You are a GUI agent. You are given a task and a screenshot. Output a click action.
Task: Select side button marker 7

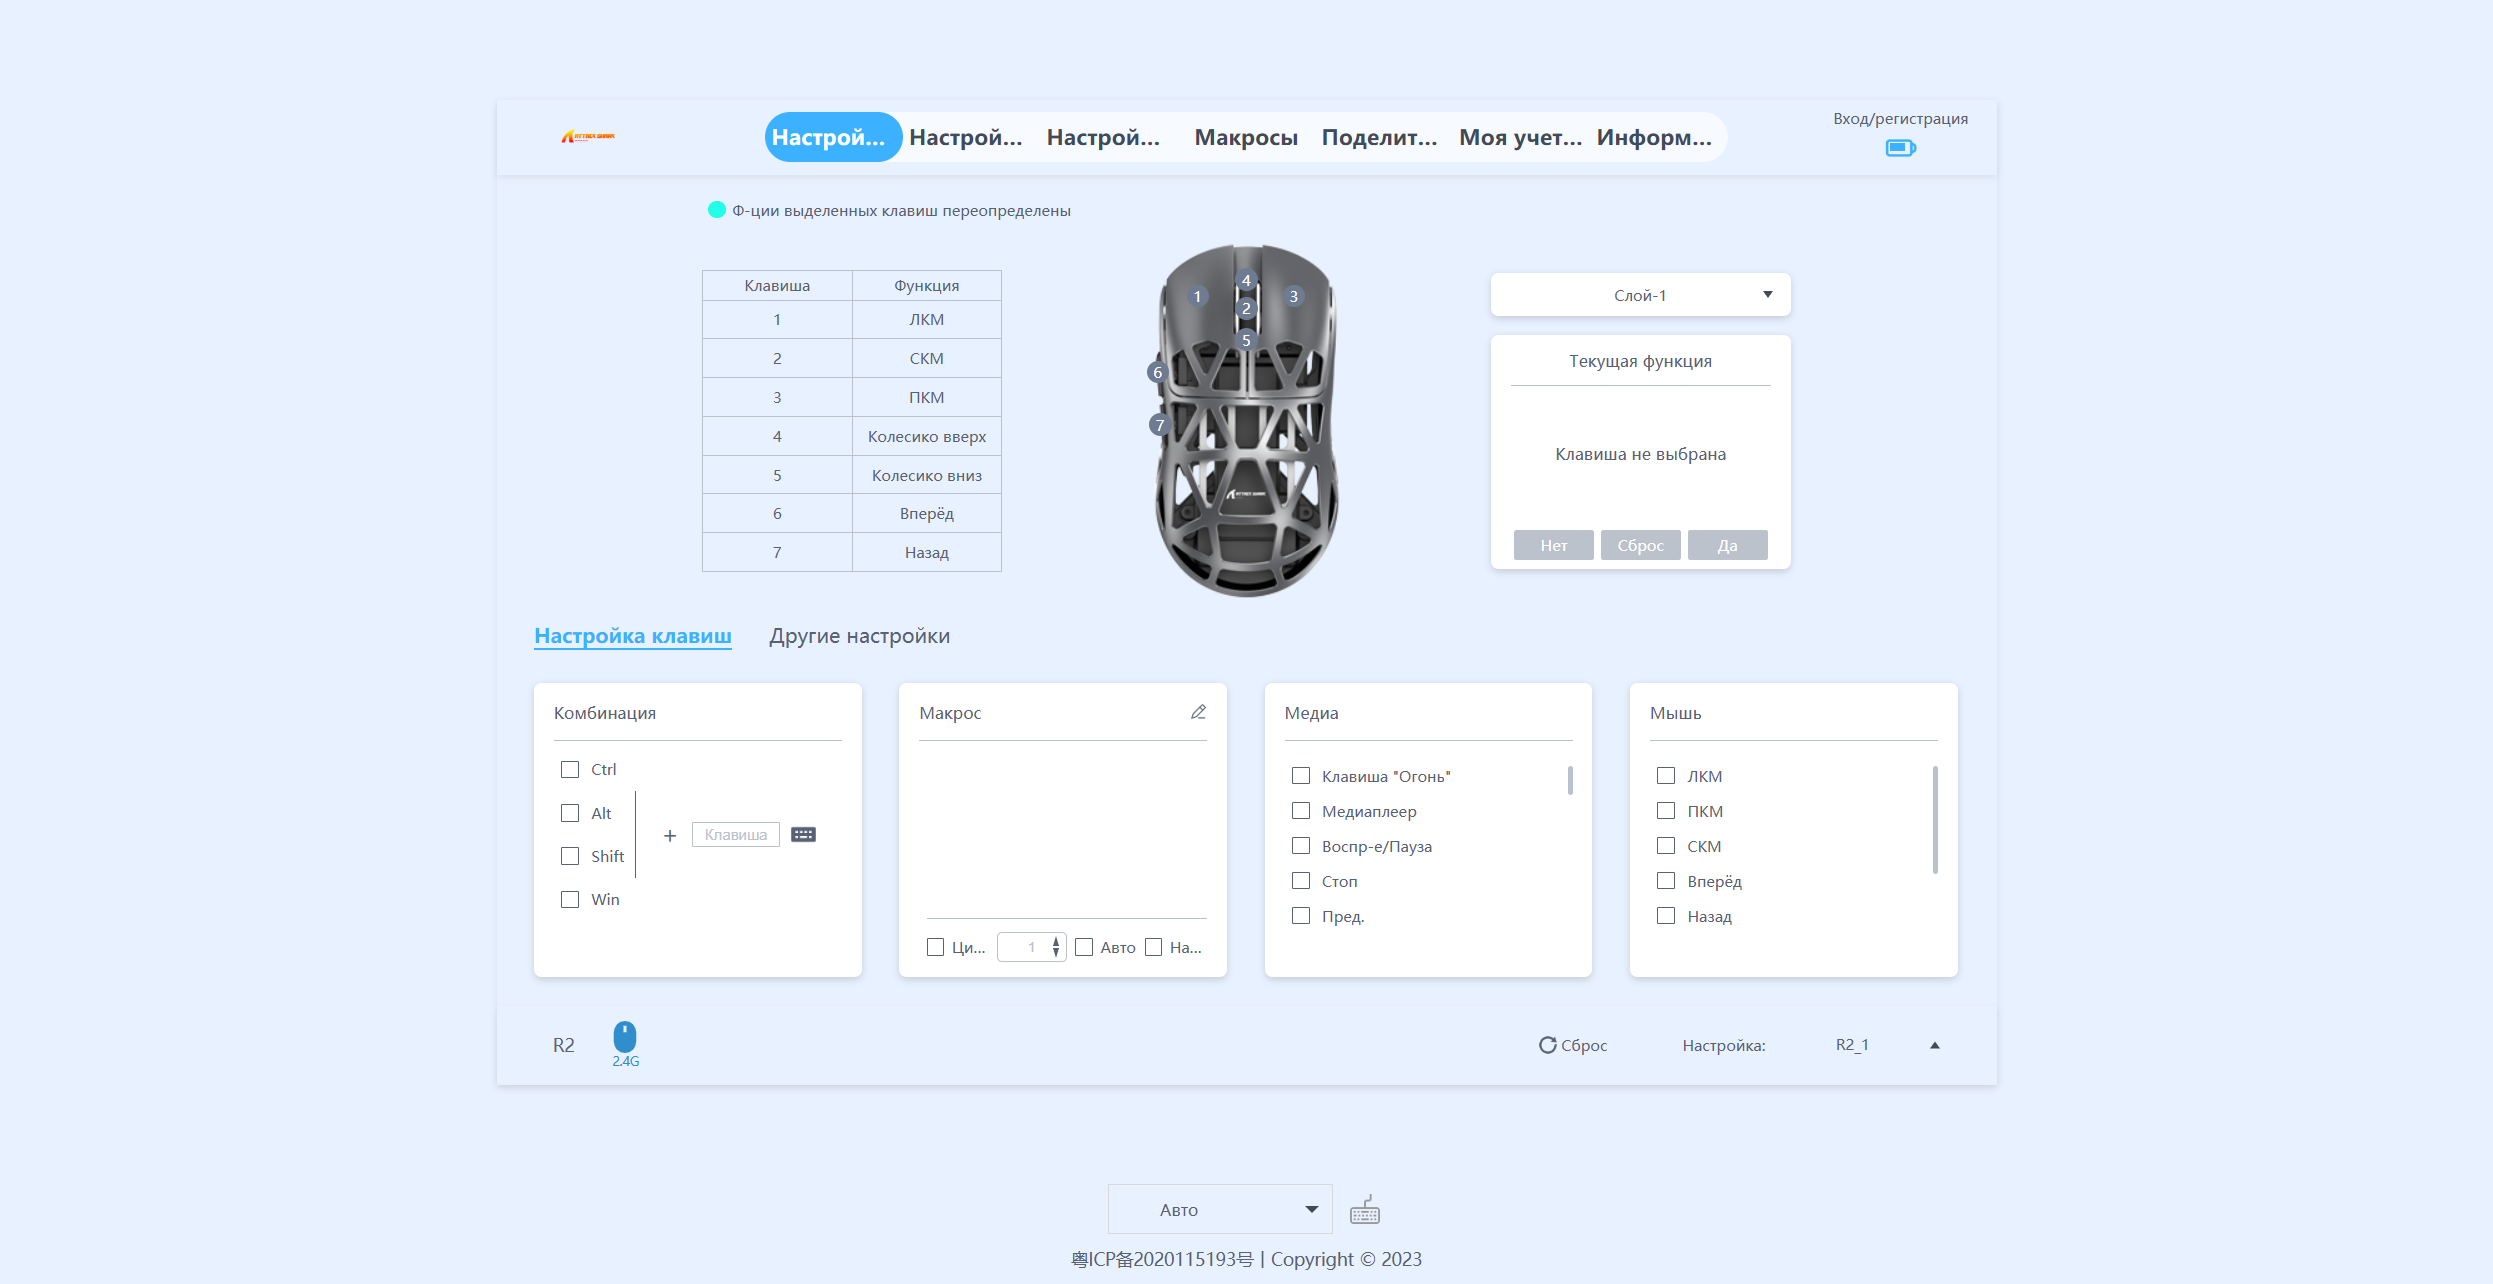pos(1160,425)
